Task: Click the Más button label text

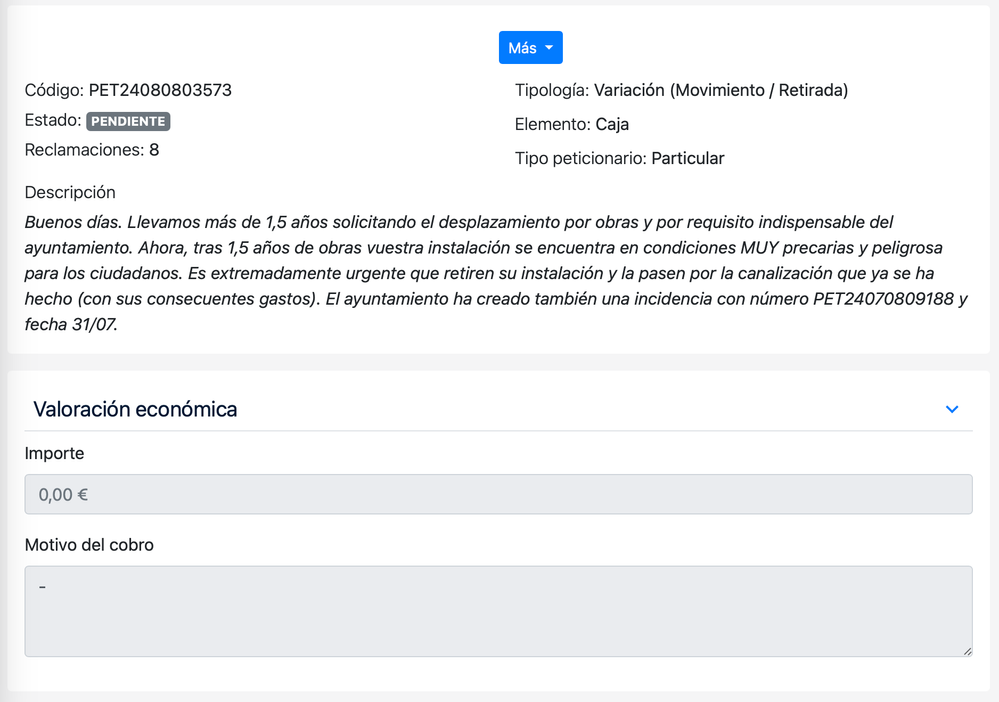Action: [x=523, y=47]
